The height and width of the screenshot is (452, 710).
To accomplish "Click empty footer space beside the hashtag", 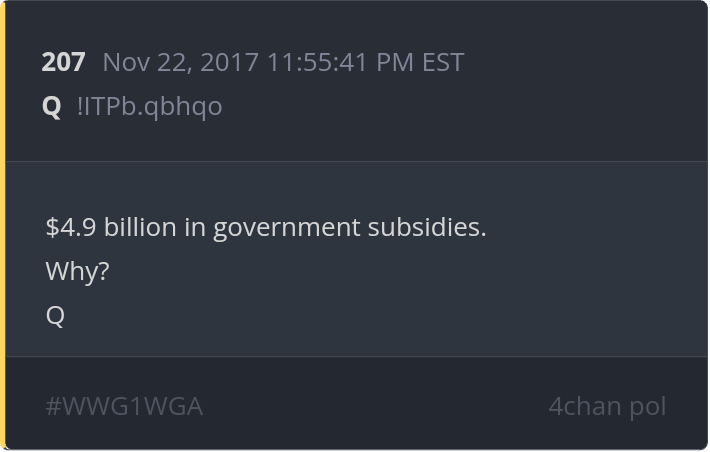I will pos(376,406).
